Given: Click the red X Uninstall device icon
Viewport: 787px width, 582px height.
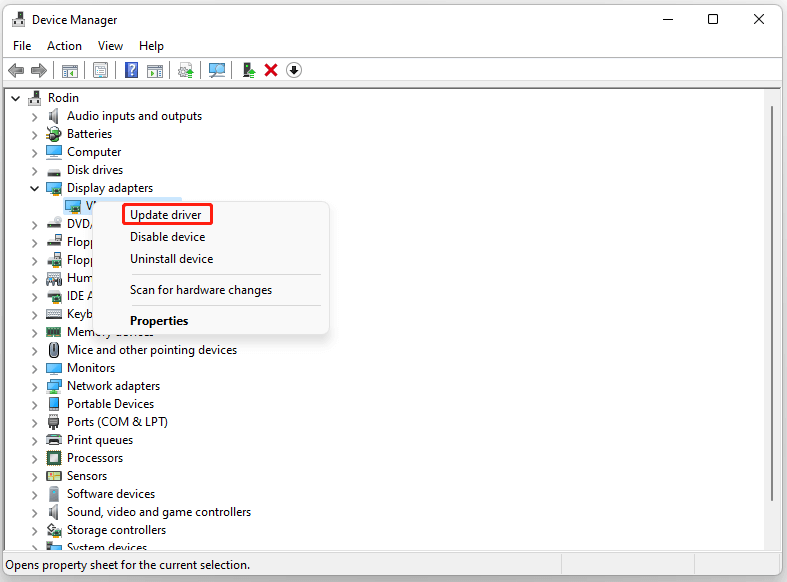Looking at the screenshot, I should point(271,70).
